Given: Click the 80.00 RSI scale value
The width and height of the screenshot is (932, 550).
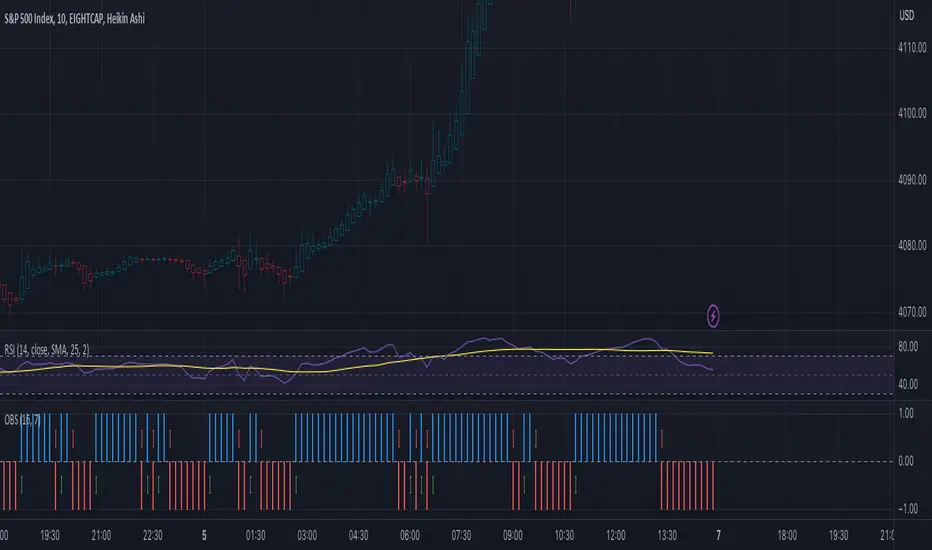Looking at the screenshot, I should [908, 347].
